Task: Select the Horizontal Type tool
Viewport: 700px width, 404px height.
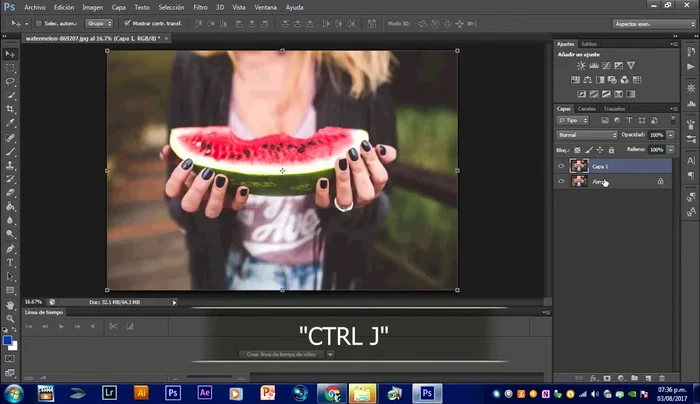Action: 10,262
